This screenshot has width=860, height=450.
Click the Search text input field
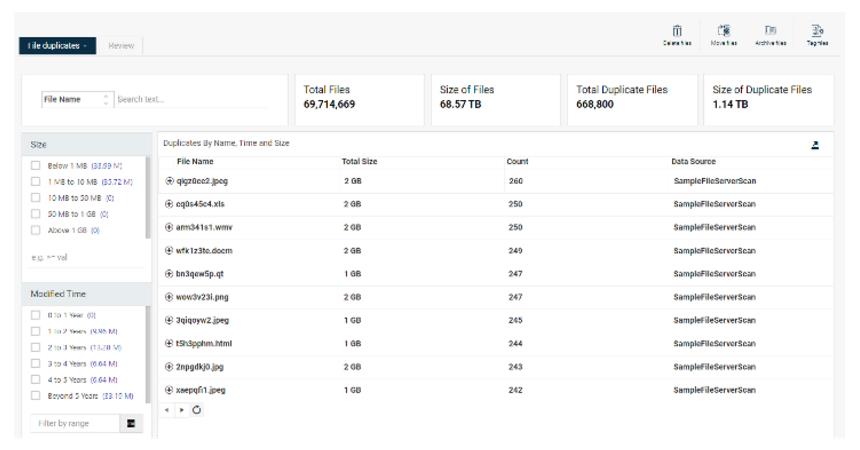190,100
